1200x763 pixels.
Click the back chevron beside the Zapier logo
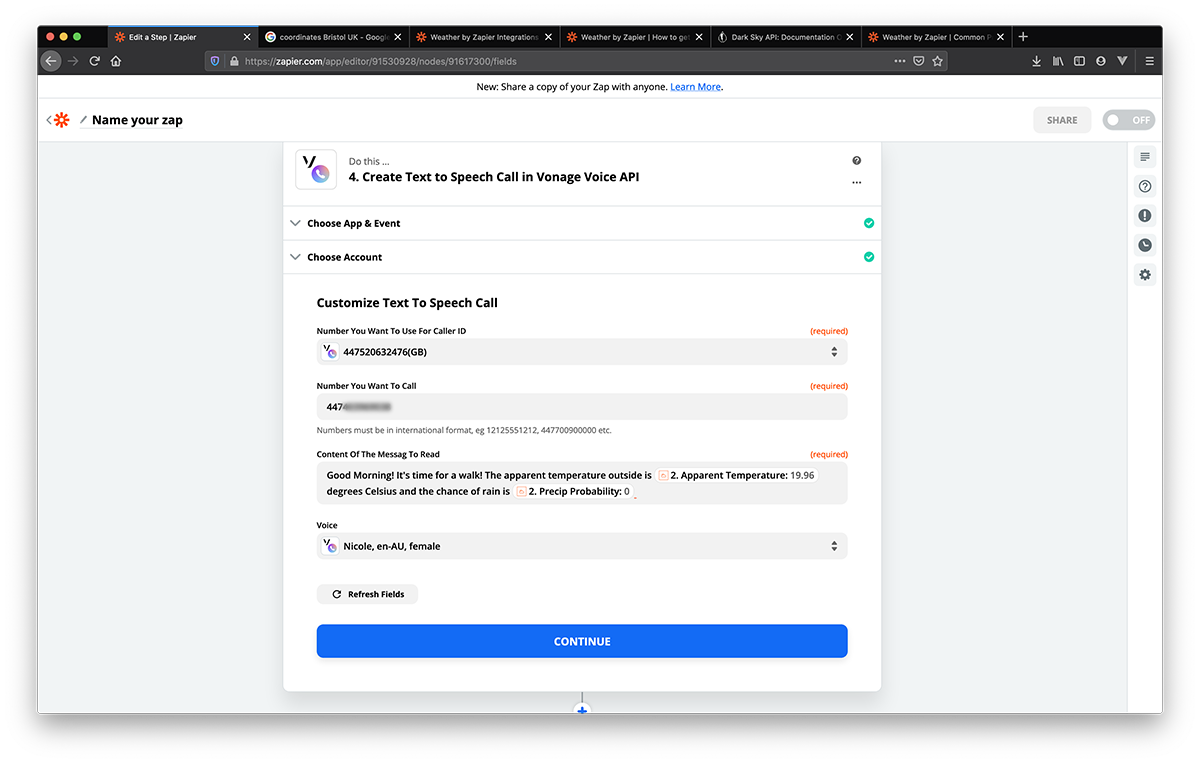(49, 120)
